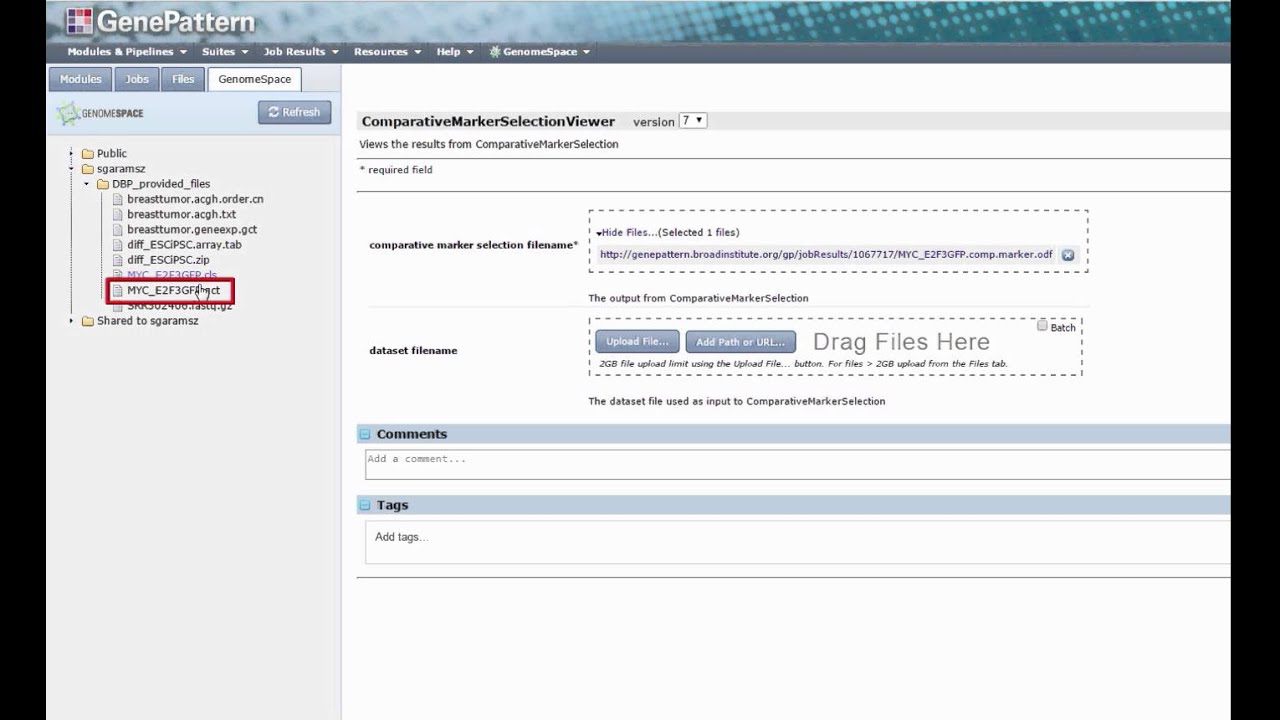1280x720 pixels.
Task: Click the GenomeSpace logo in sidebar
Action: (x=100, y=113)
